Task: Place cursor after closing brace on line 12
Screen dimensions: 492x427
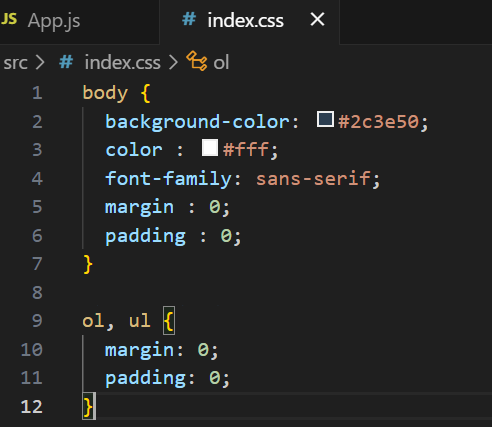Action: 95,407
